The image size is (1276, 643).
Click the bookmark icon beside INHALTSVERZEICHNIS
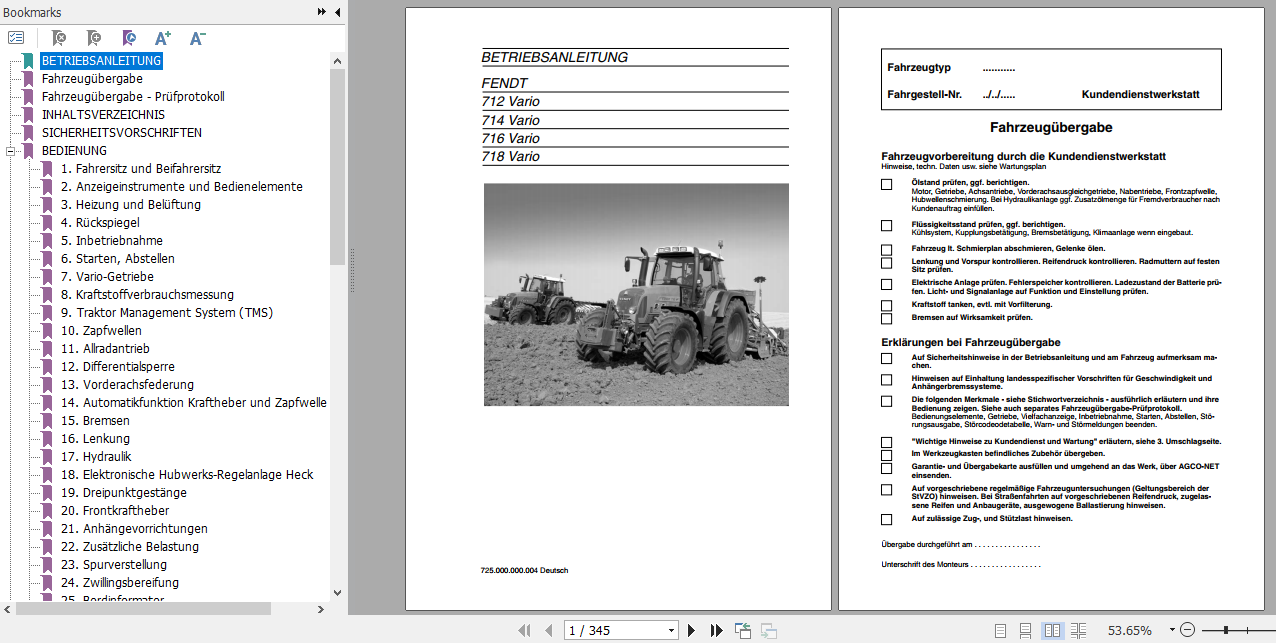pyautogui.click(x=28, y=115)
